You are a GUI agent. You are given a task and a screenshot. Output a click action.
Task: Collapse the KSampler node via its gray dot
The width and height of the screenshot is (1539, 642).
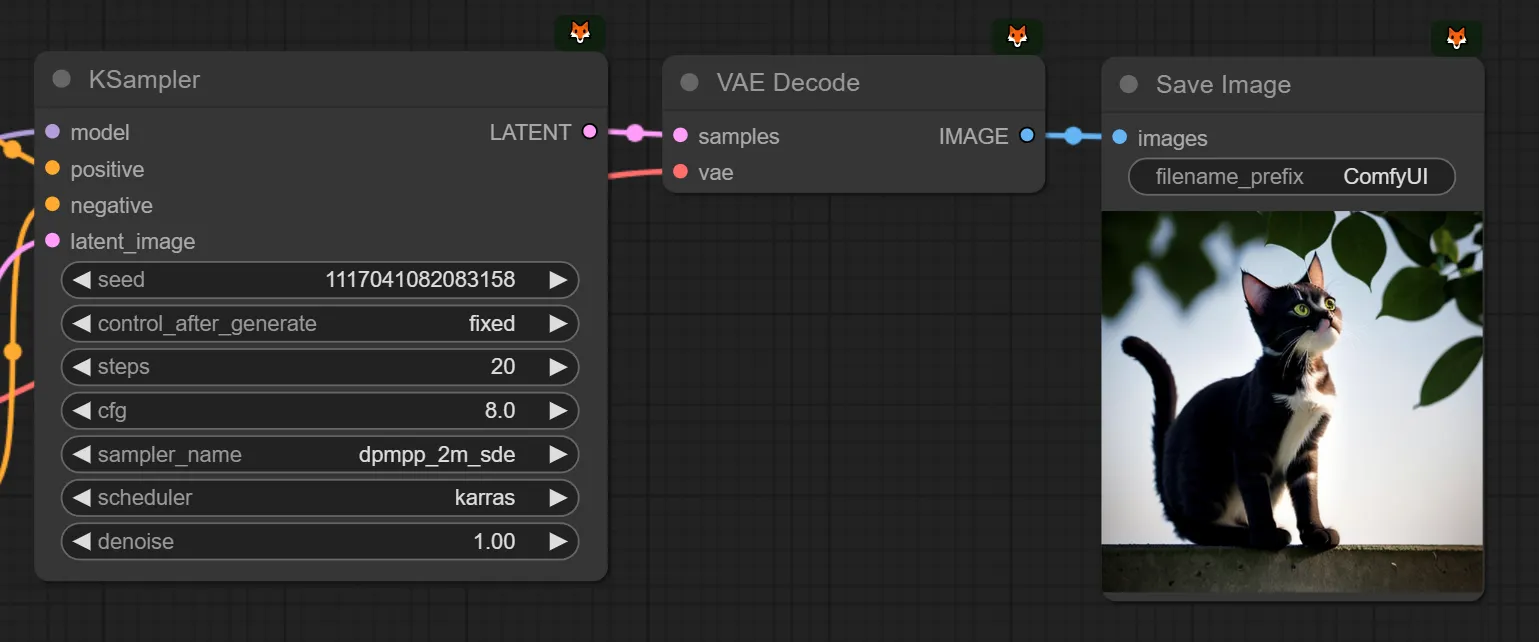(x=62, y=79)
